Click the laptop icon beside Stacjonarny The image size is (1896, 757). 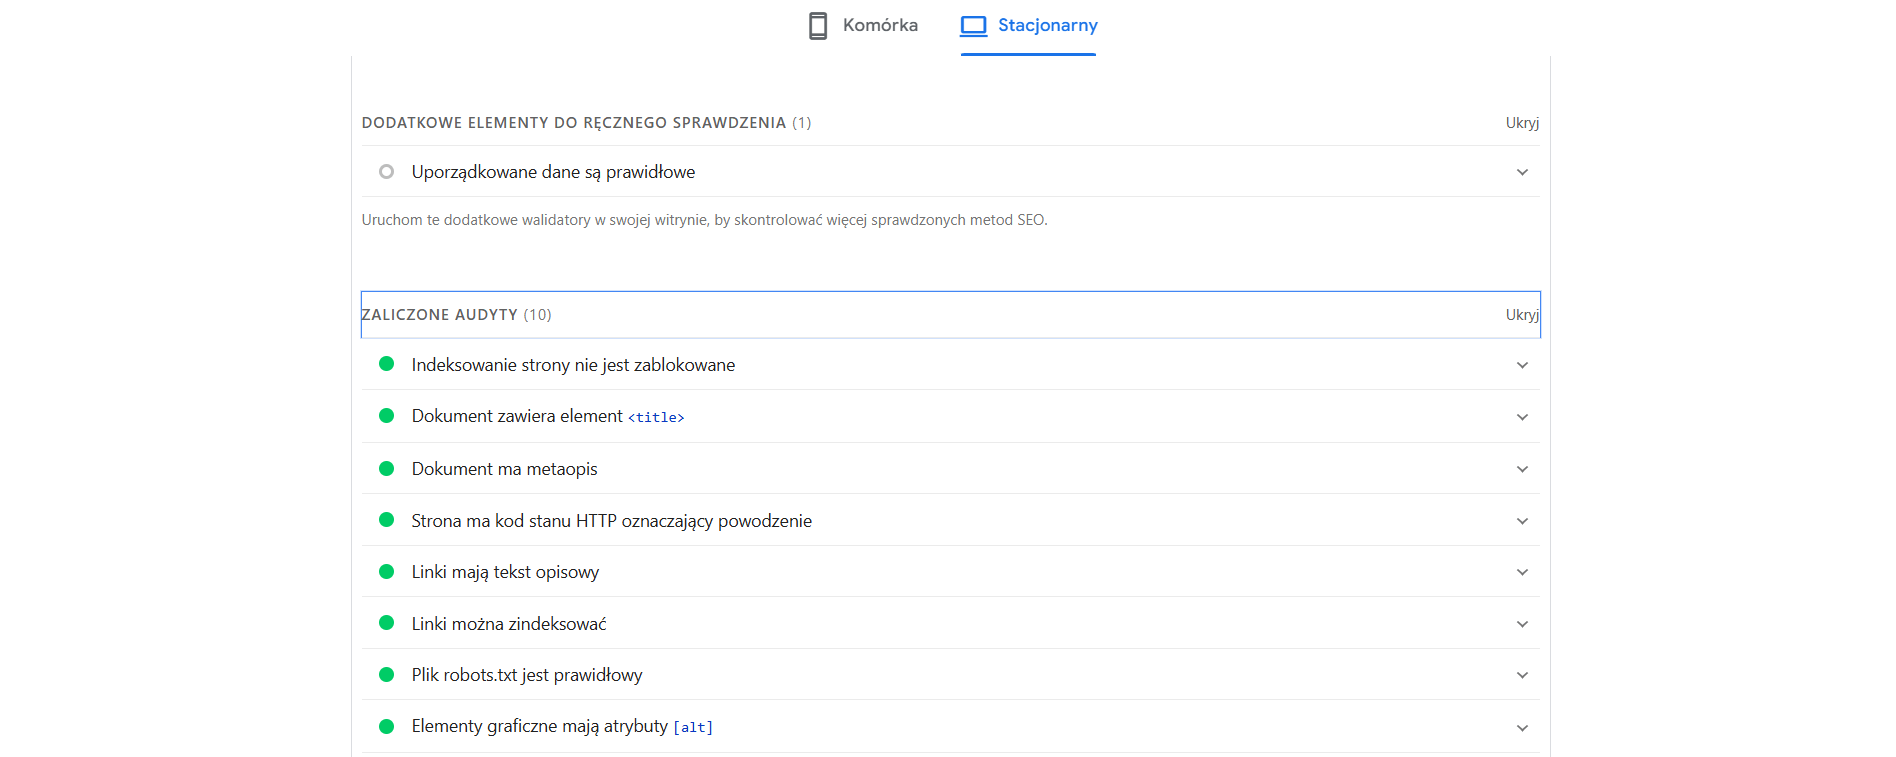[x=971, y=25]
